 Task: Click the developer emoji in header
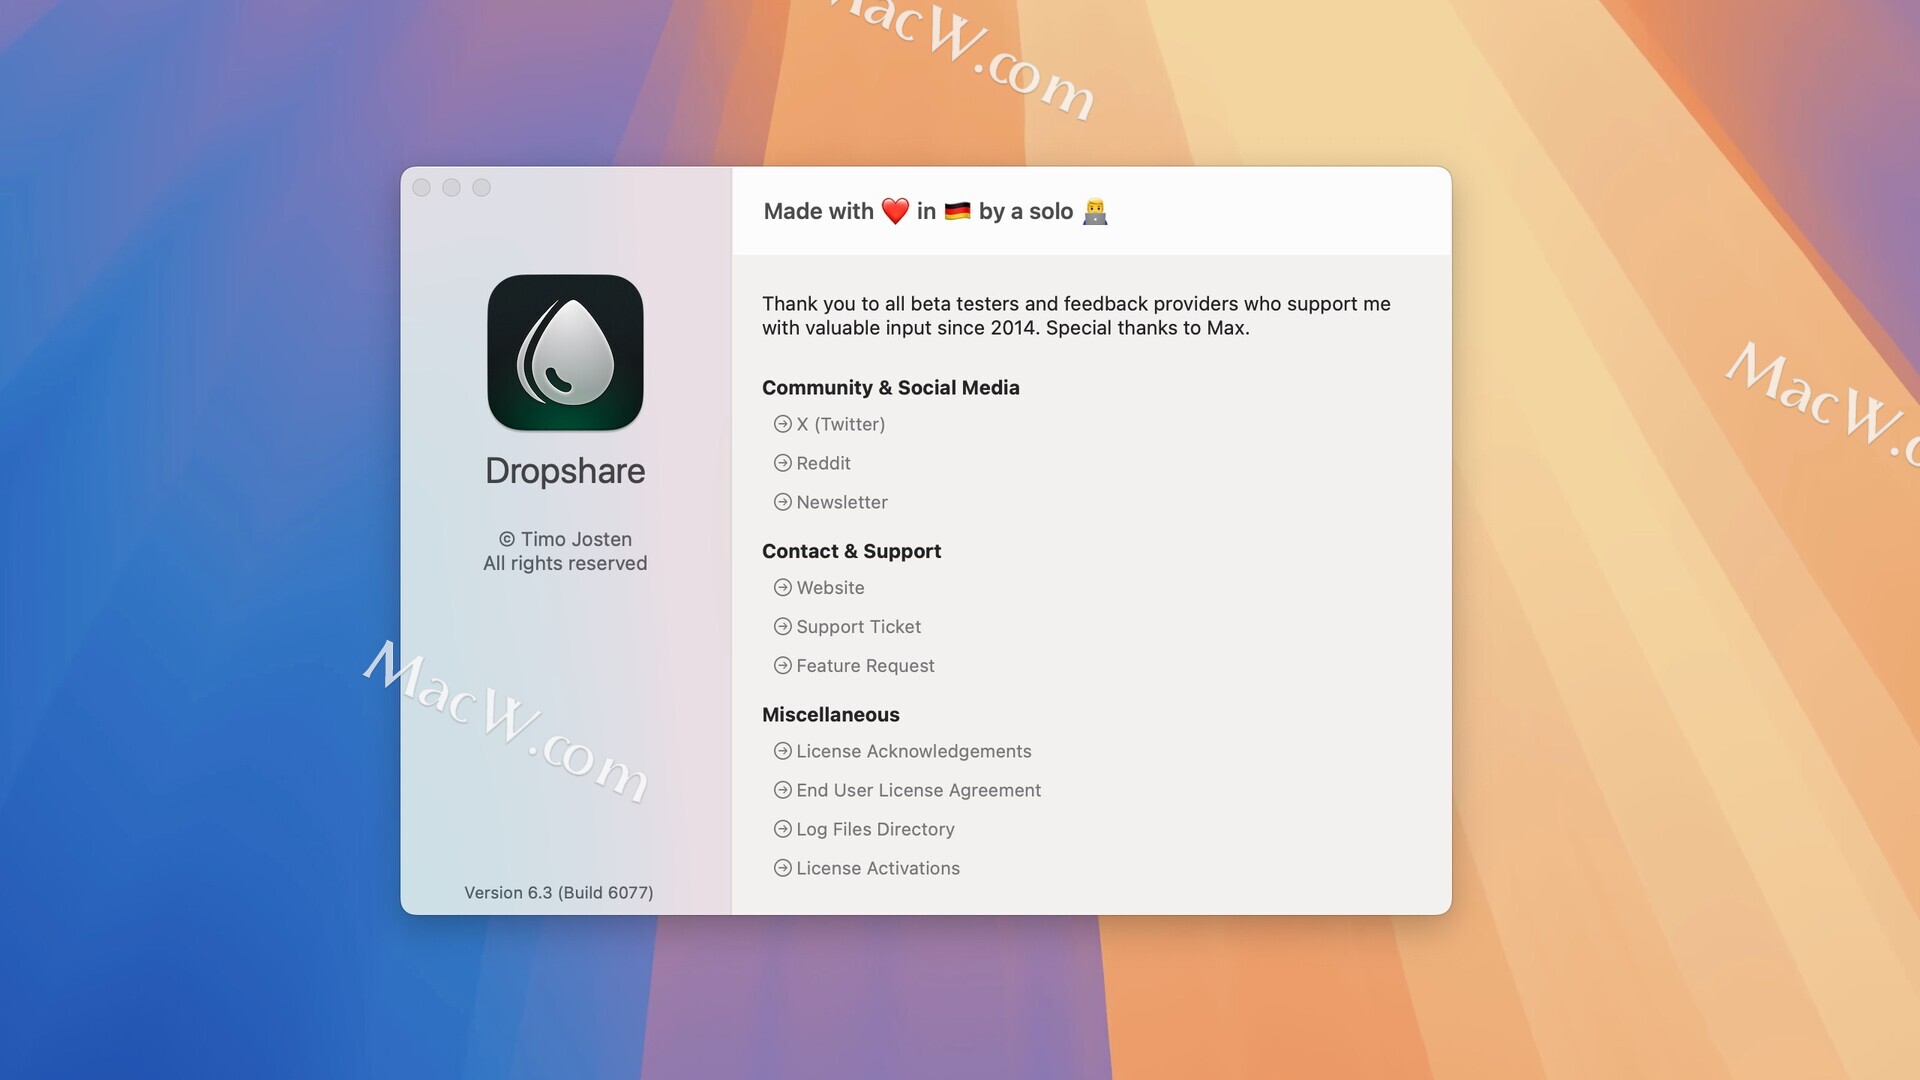click(x=1095, y=211)
